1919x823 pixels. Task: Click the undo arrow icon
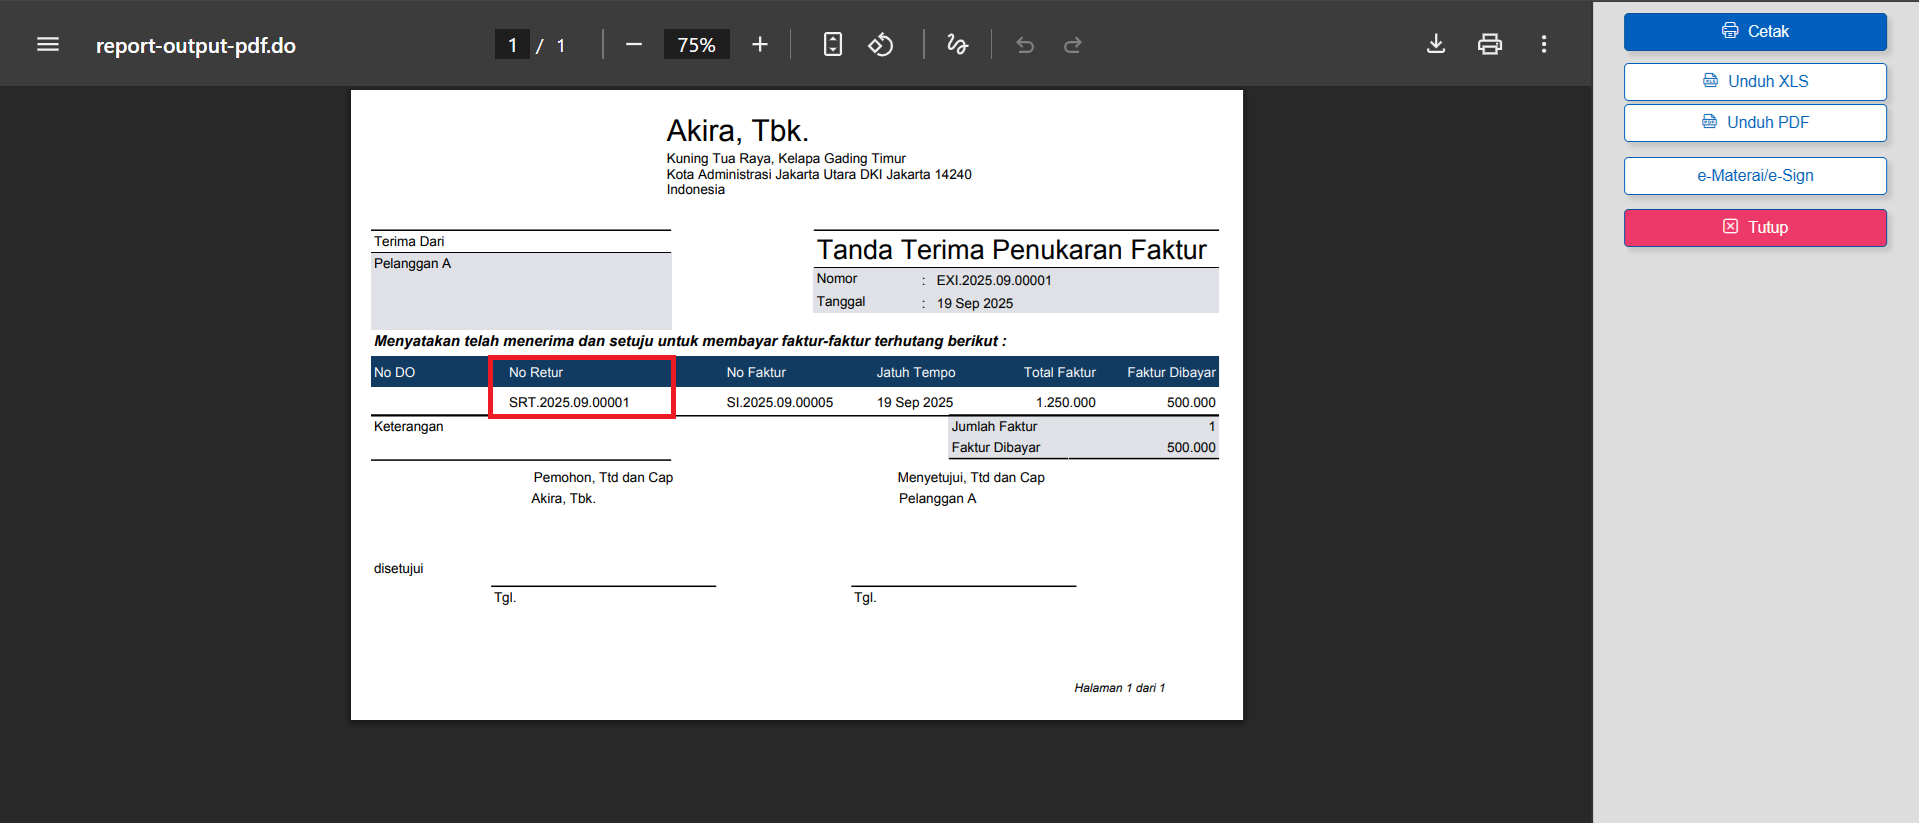[1025, 44]
